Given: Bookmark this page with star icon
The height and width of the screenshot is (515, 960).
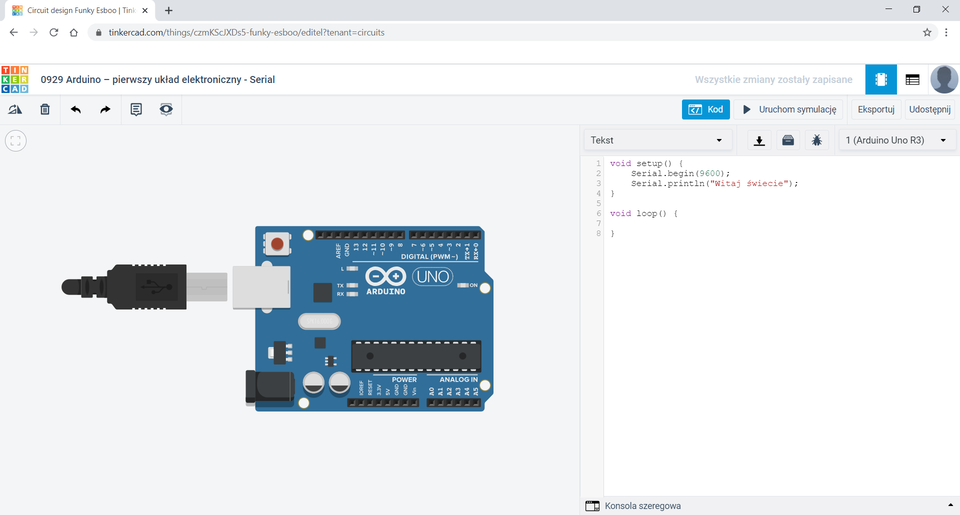Looking at the screenshot, I should 927,32.
